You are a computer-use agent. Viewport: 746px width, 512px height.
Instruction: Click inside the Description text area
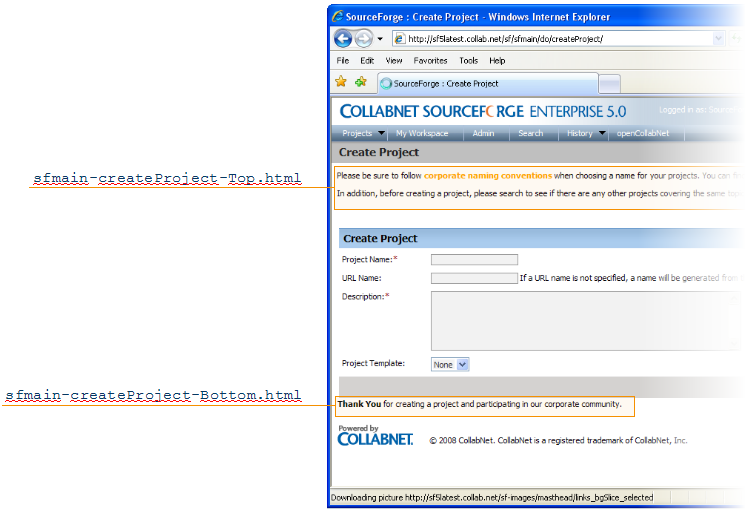585,321
